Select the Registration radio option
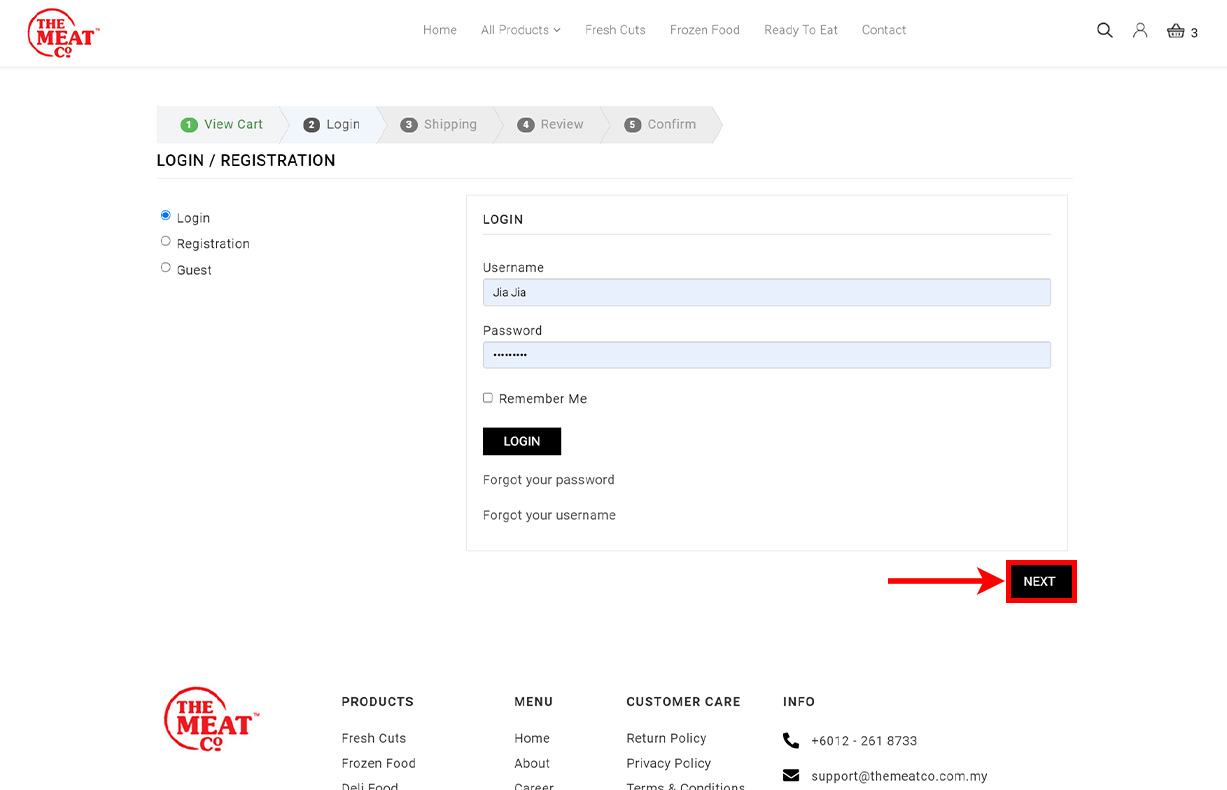 click(x=166, y=242)
